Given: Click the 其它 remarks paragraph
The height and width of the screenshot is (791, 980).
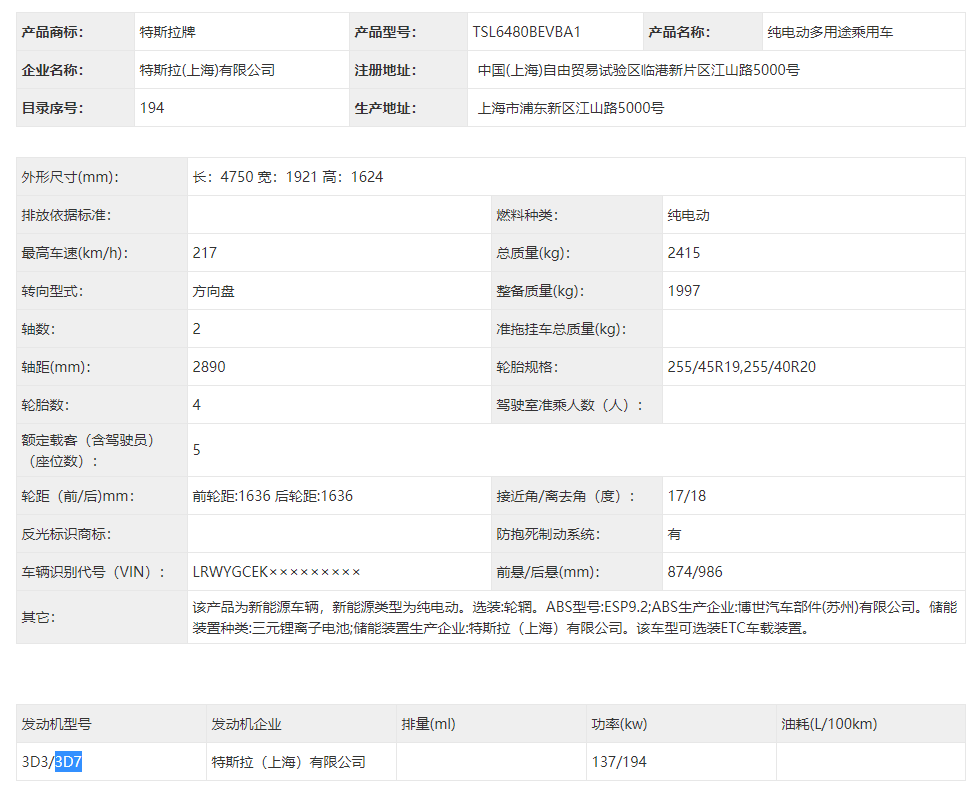Looking at the screenshot, I should tap(575, 617).
